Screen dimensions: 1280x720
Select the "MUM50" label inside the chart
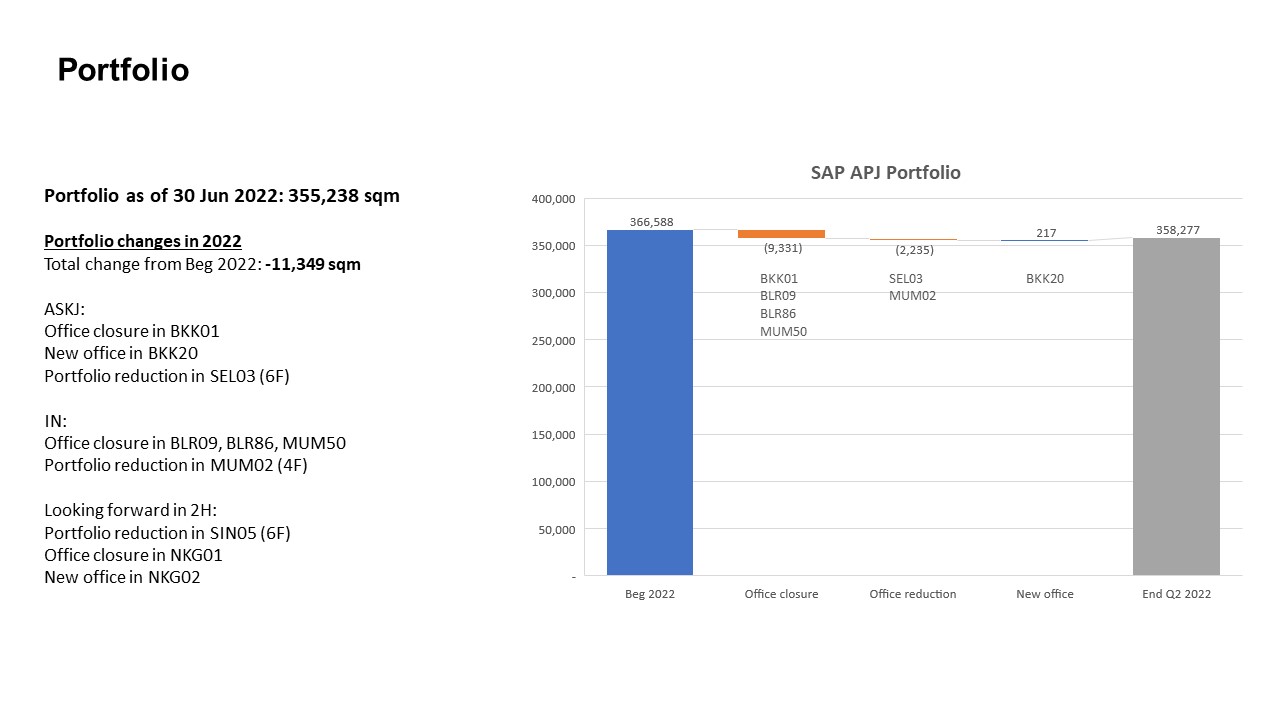[x=783, y=332]
